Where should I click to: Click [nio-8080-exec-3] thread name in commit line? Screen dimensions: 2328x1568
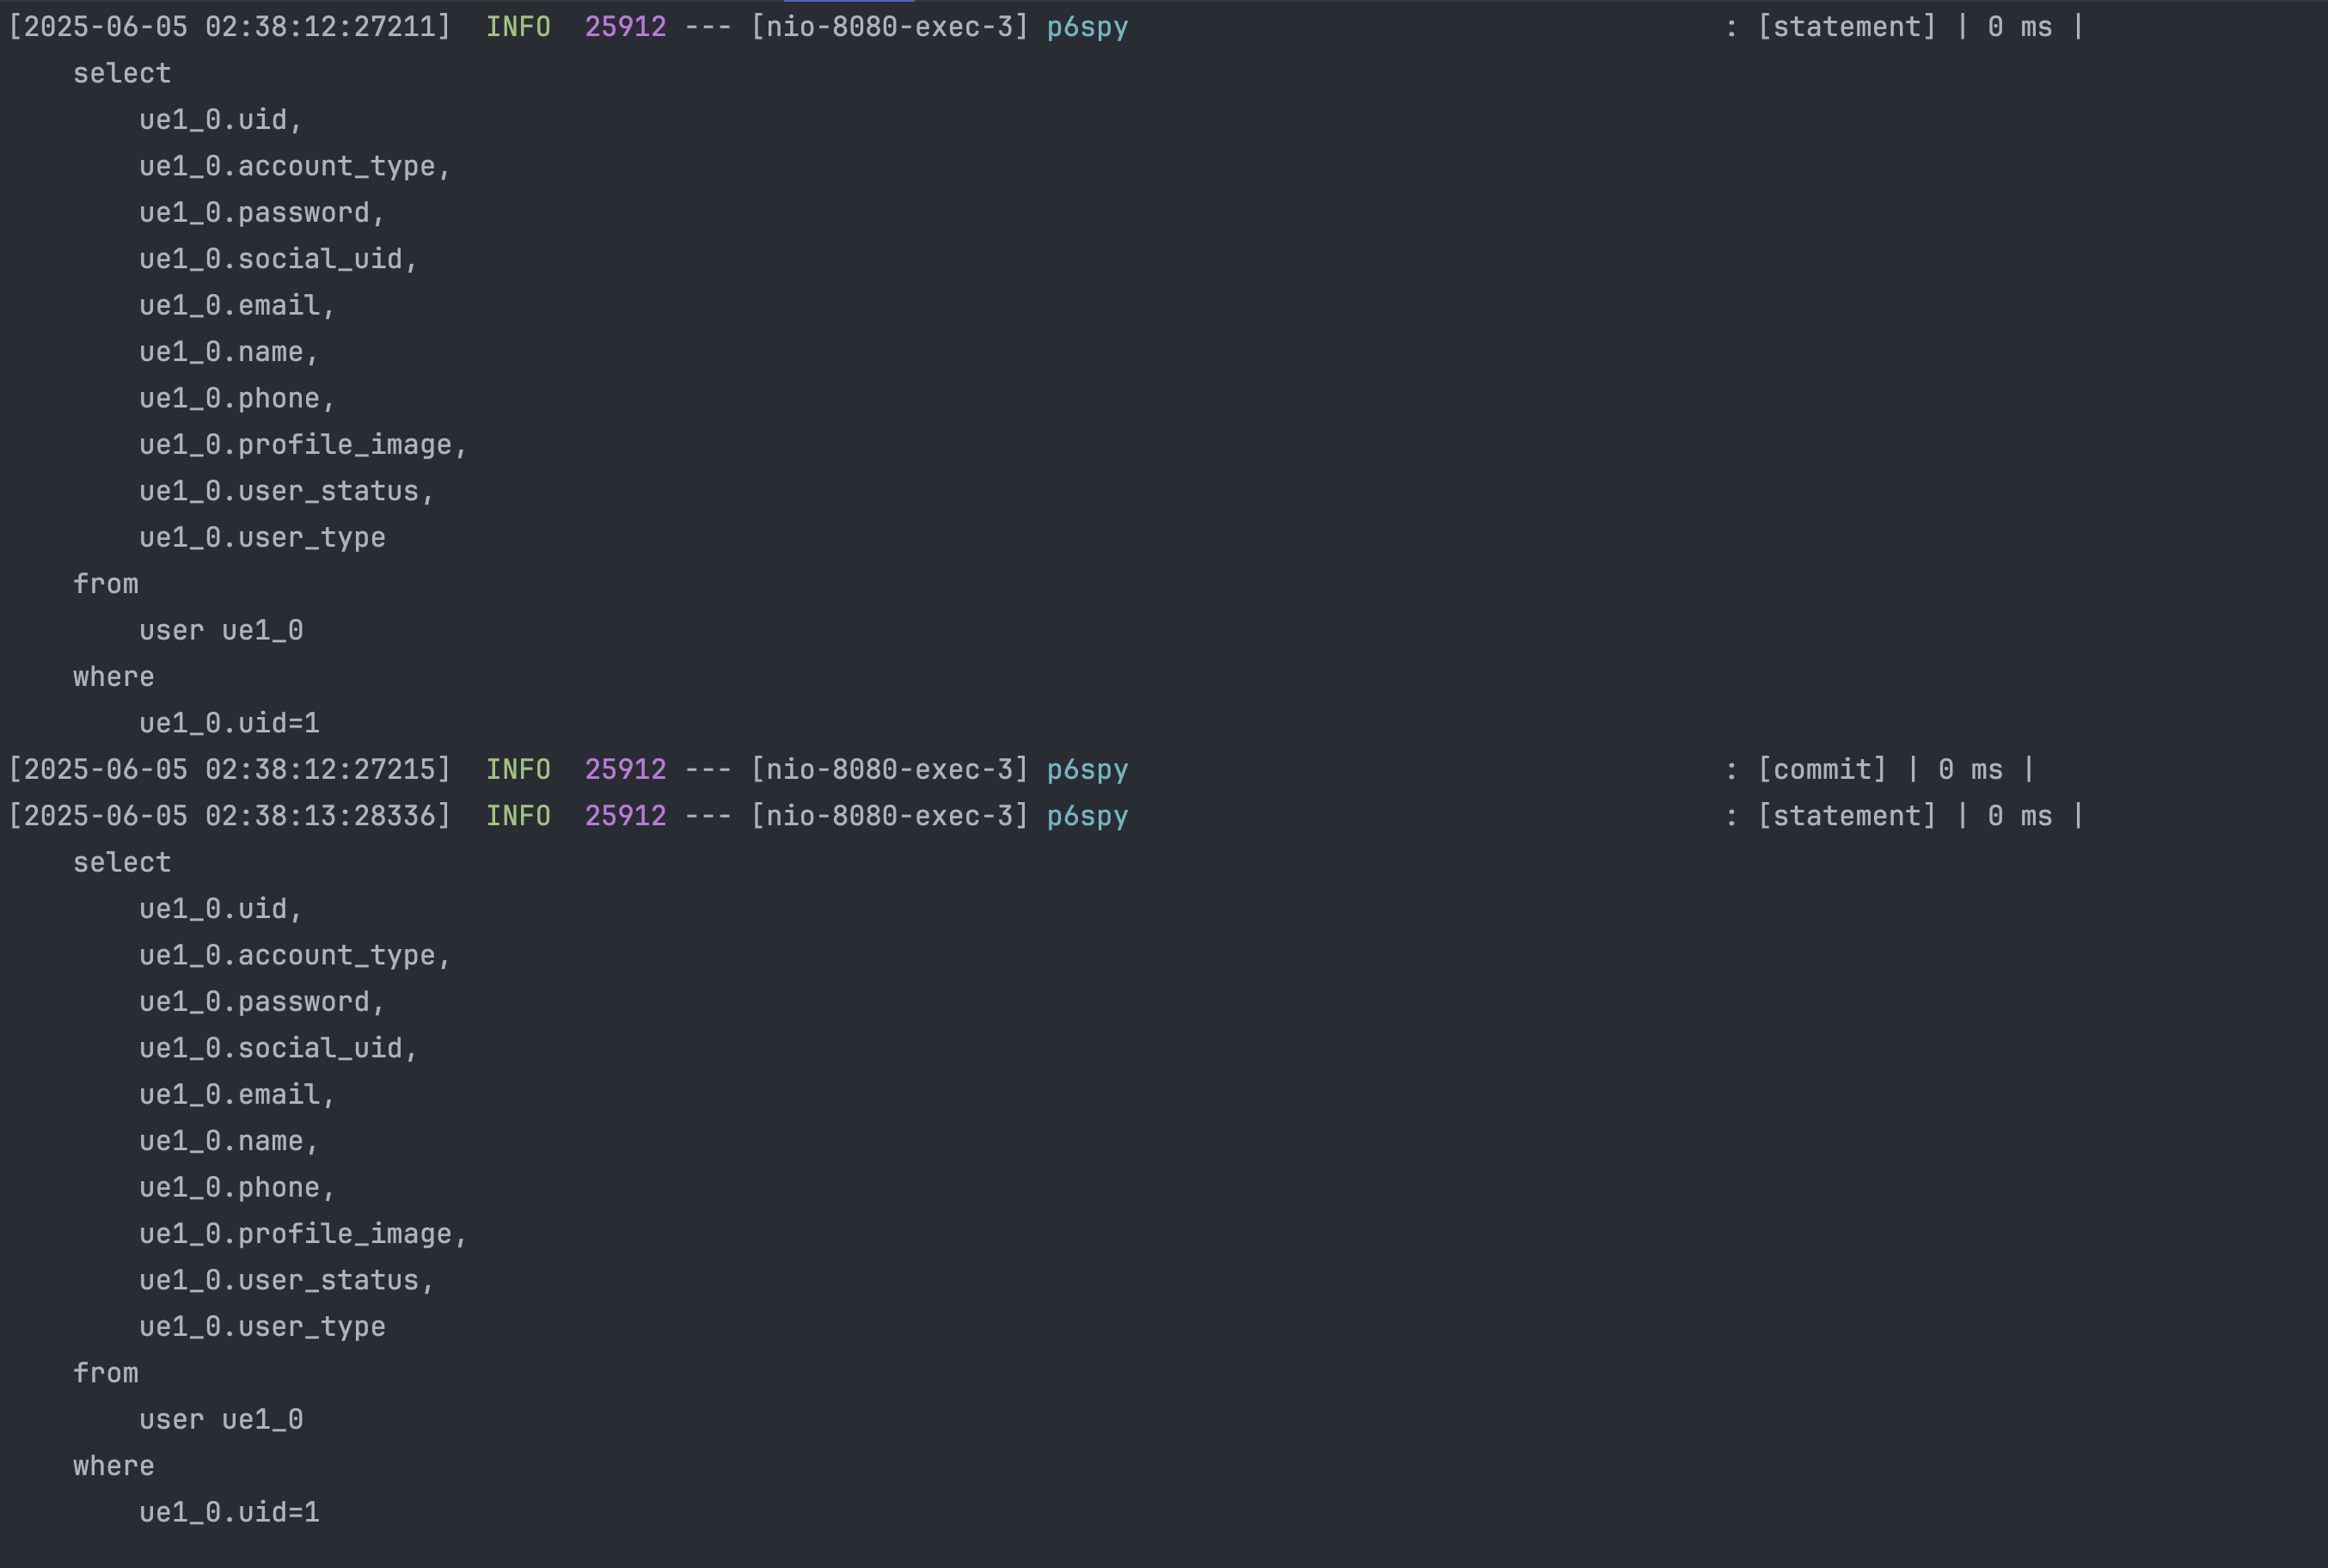(890, 770)
